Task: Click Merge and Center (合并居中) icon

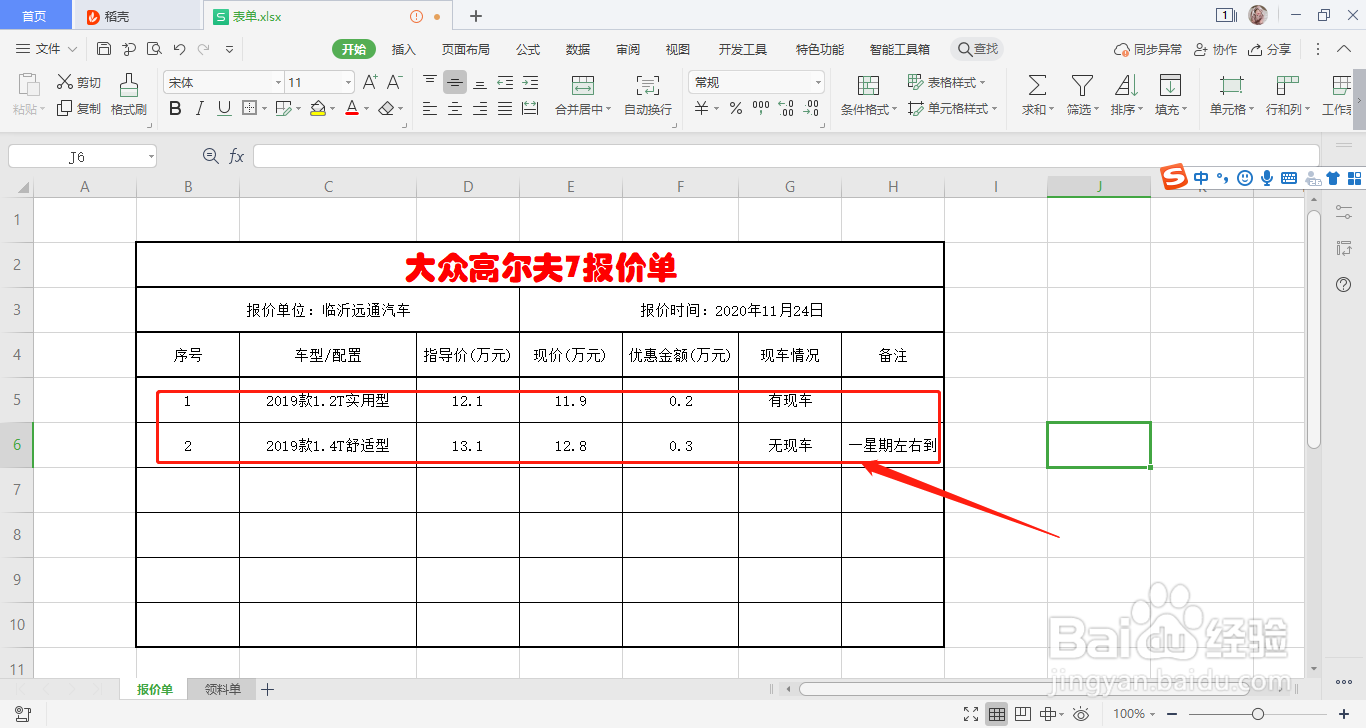Action: pos(582,85)
